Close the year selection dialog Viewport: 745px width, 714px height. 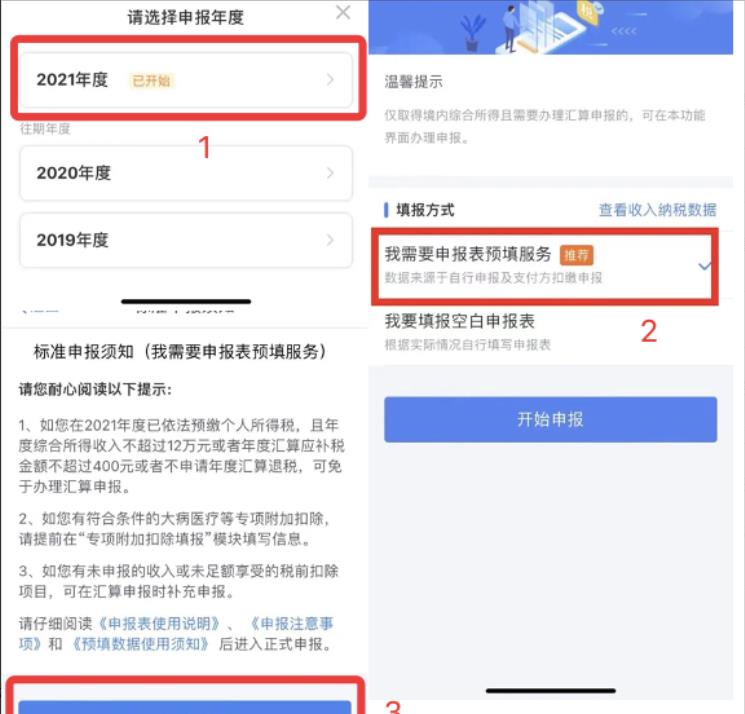(x=343, y=12)
